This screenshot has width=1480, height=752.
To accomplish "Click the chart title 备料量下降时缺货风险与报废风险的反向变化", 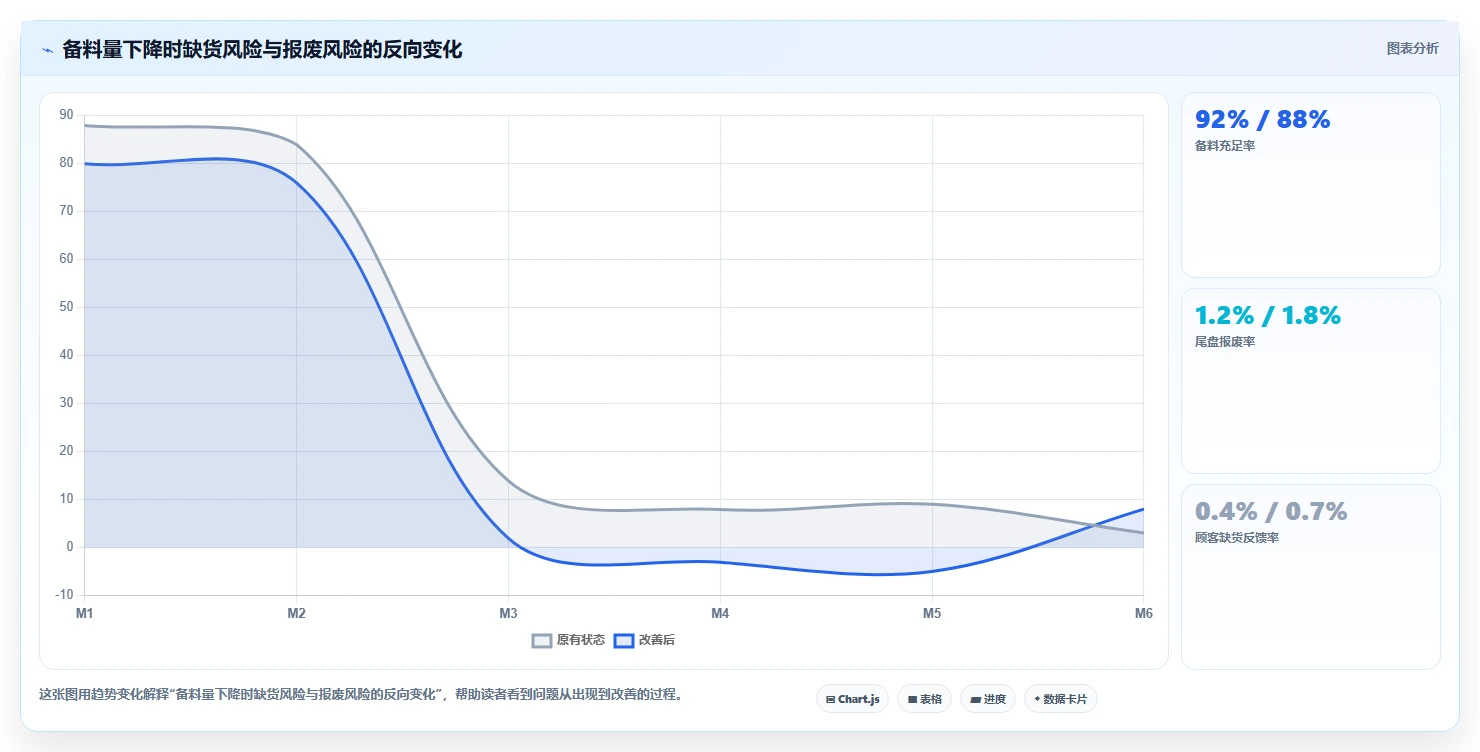I will (262, 50).
